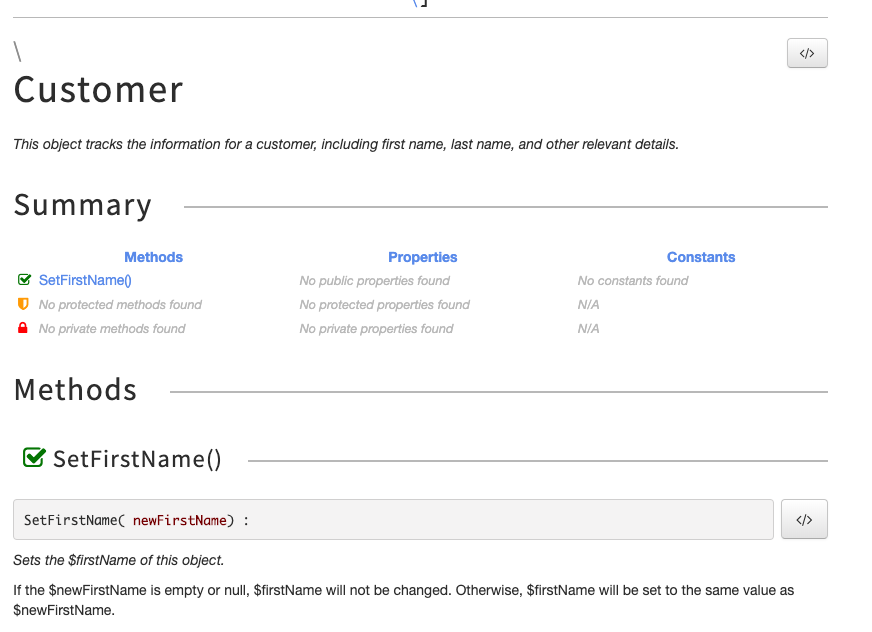Click the Constants column header
The image size is (872, 632).
tap(701, 257)
